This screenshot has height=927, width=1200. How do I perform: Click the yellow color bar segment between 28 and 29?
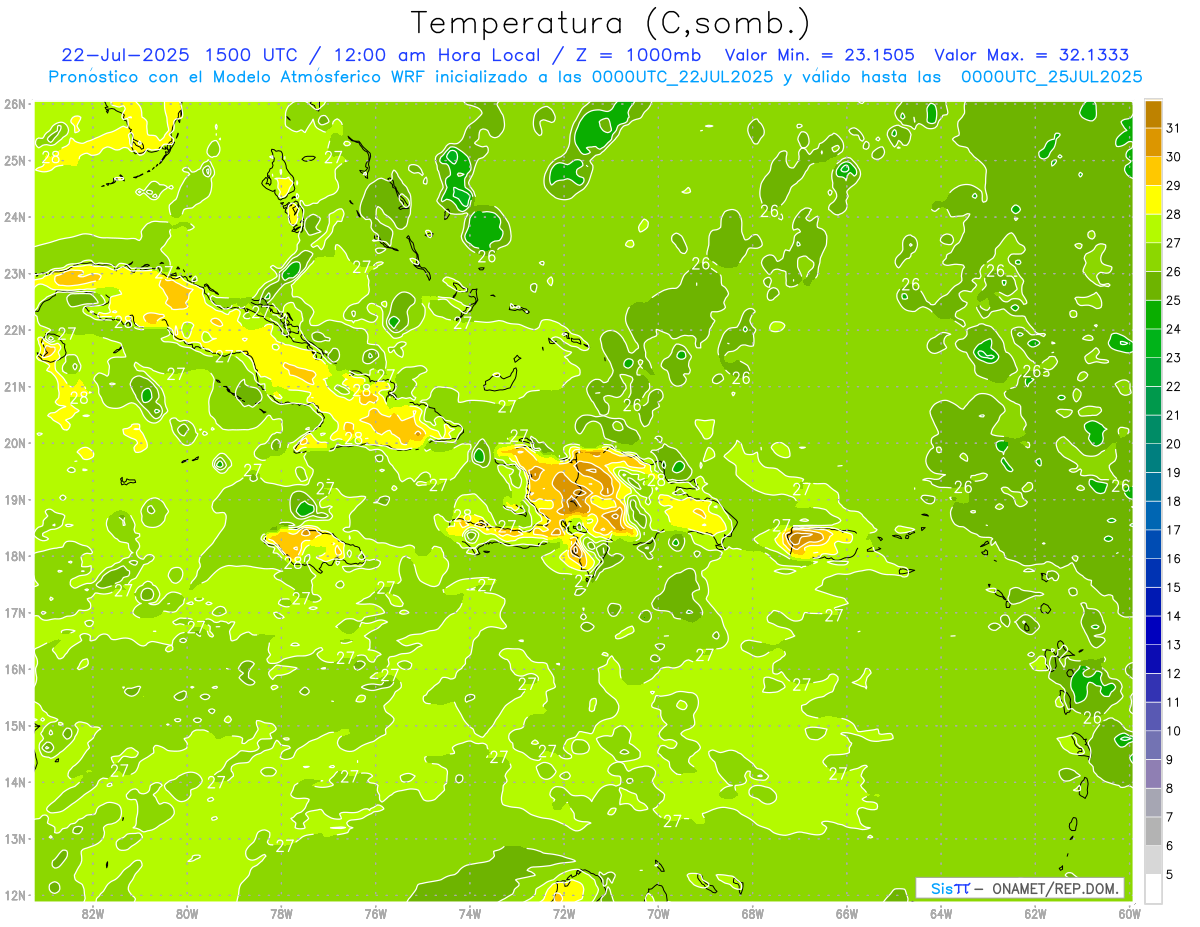coord(1153,200)
